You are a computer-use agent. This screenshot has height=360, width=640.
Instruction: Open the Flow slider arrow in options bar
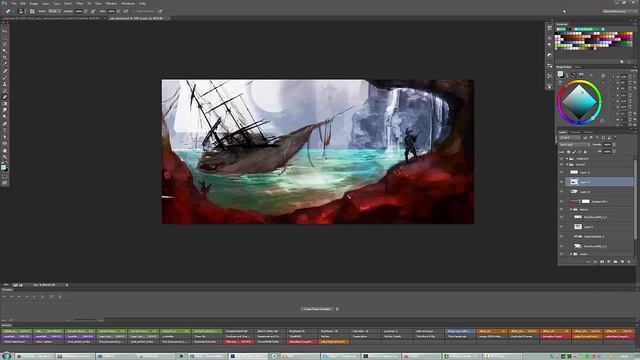point(119,11)
